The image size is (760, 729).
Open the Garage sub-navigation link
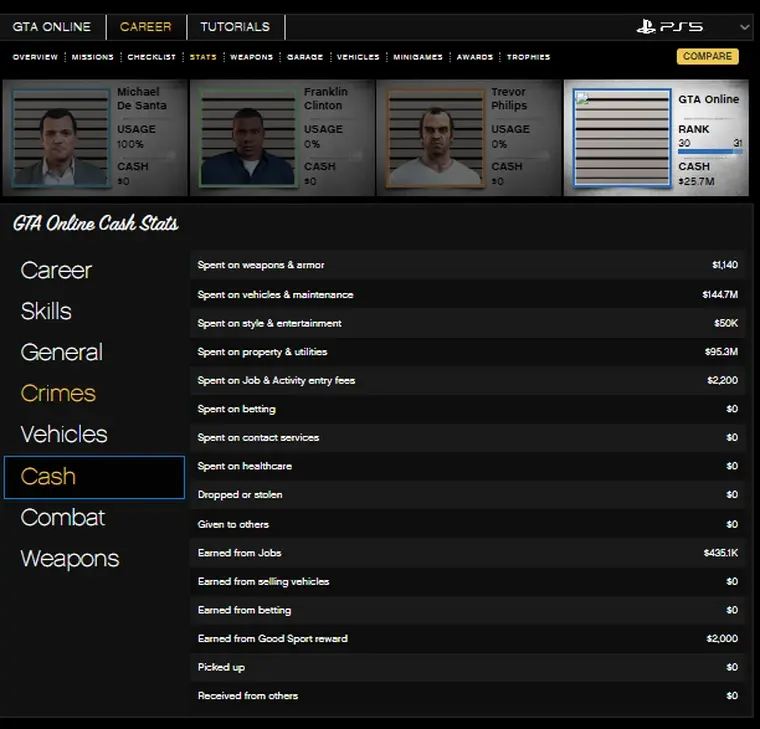pos(305,57)
